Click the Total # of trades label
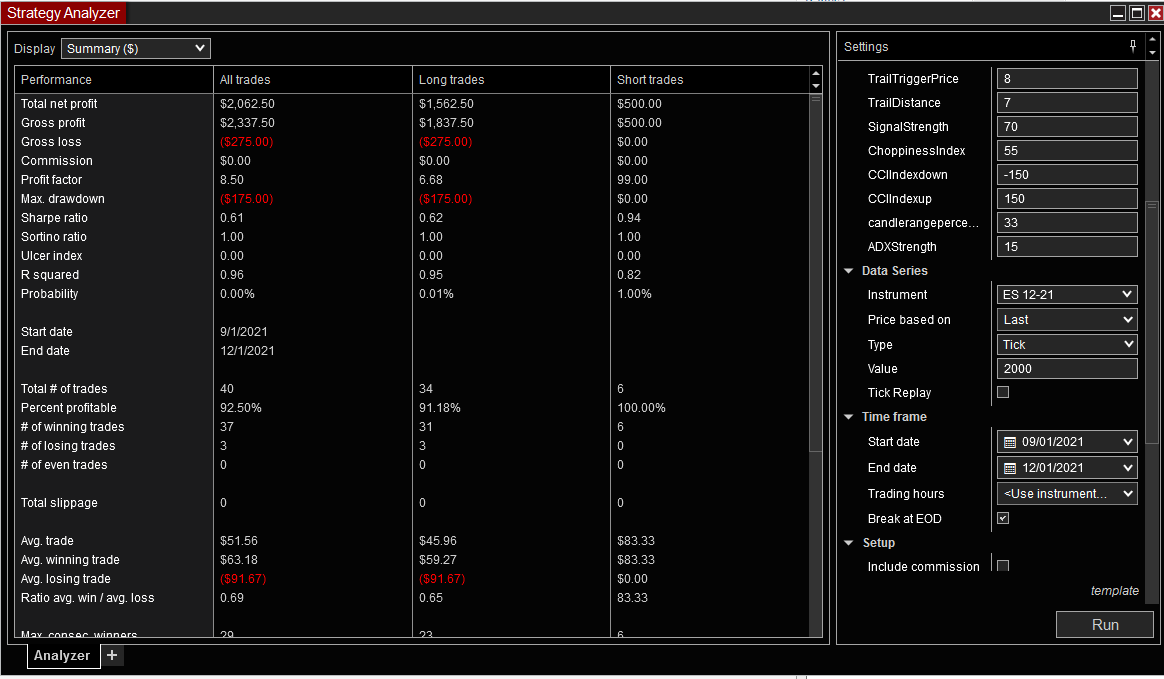The image size is (1164, 679). (64, 389)
